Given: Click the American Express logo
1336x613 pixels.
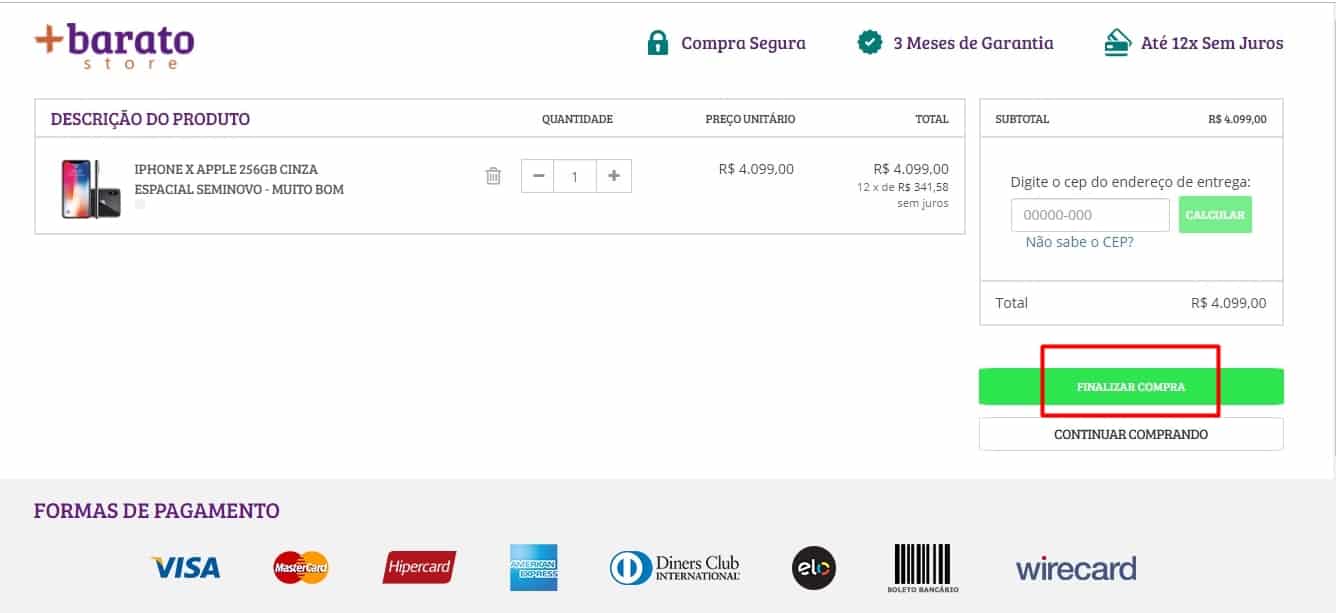Looking at the screenshot, I should coord(533,568).
